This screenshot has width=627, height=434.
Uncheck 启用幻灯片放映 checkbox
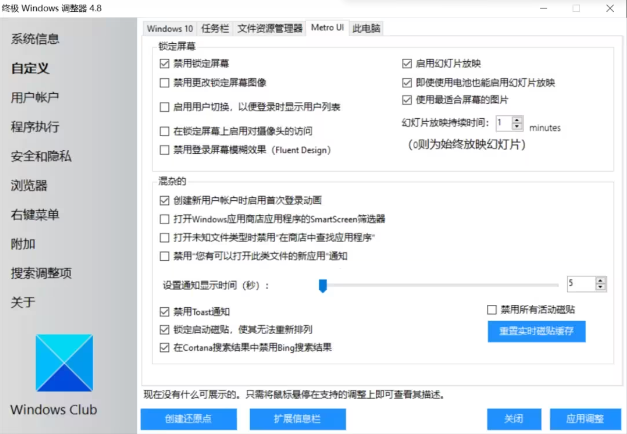(407, 64)
